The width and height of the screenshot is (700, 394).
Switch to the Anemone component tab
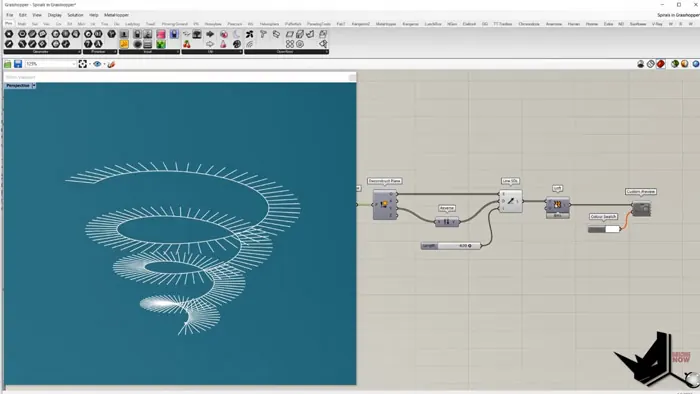click(x=554, y=24)
